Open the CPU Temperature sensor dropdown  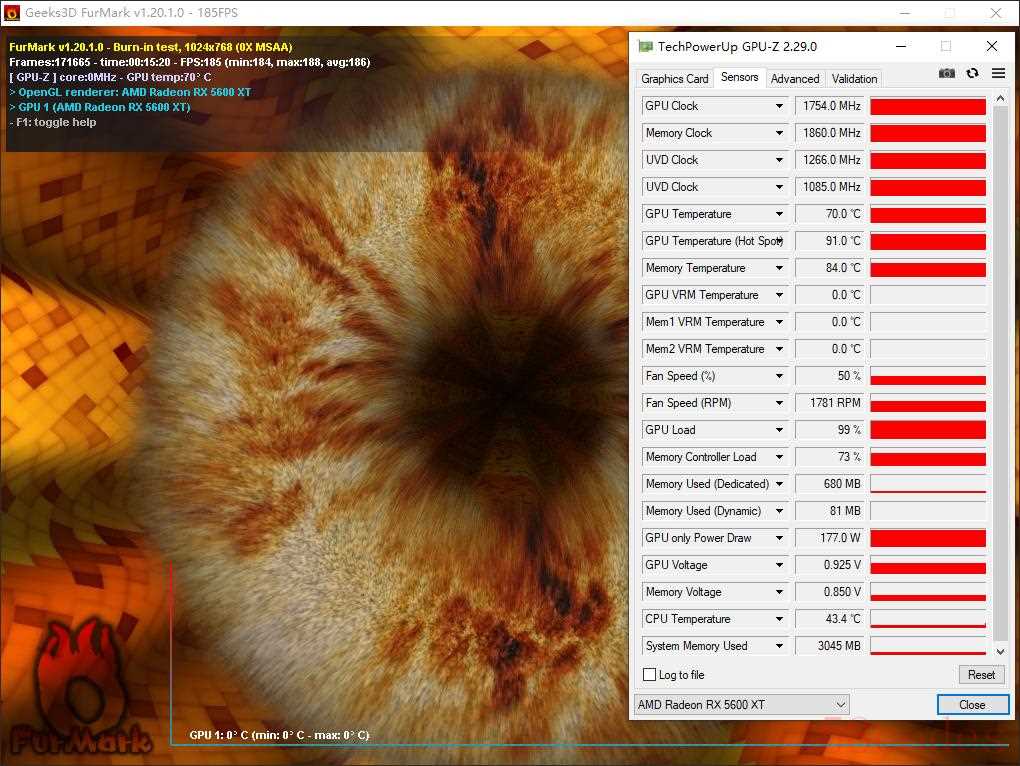[779, 619]
